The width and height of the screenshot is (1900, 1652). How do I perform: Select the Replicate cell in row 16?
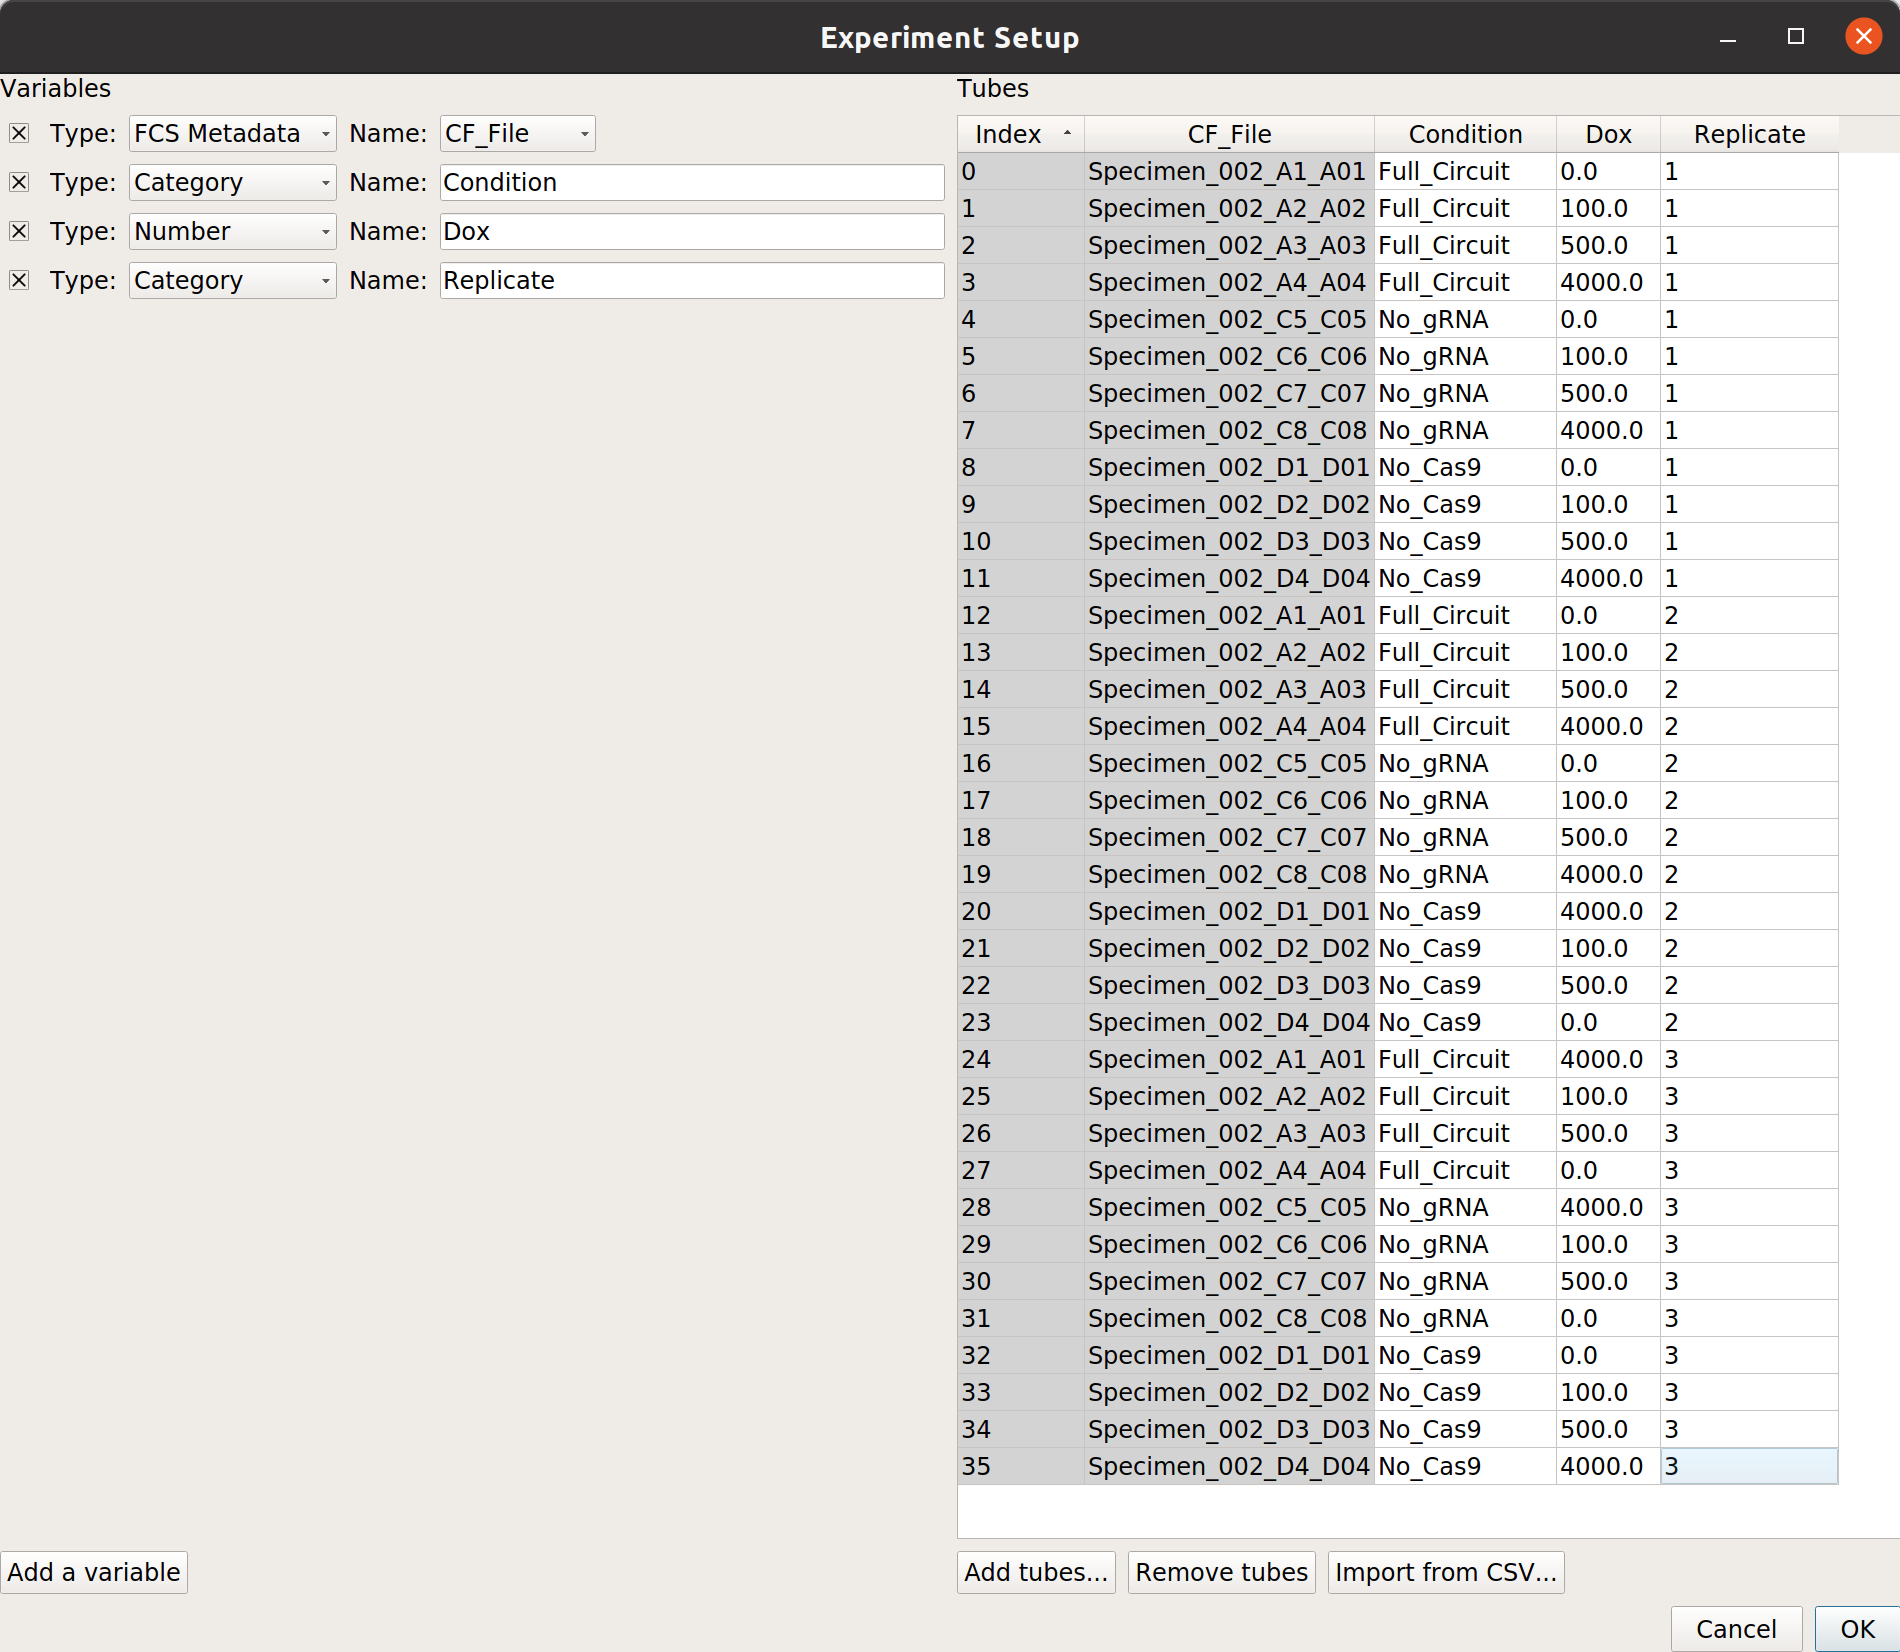(x=1749, y=763)
